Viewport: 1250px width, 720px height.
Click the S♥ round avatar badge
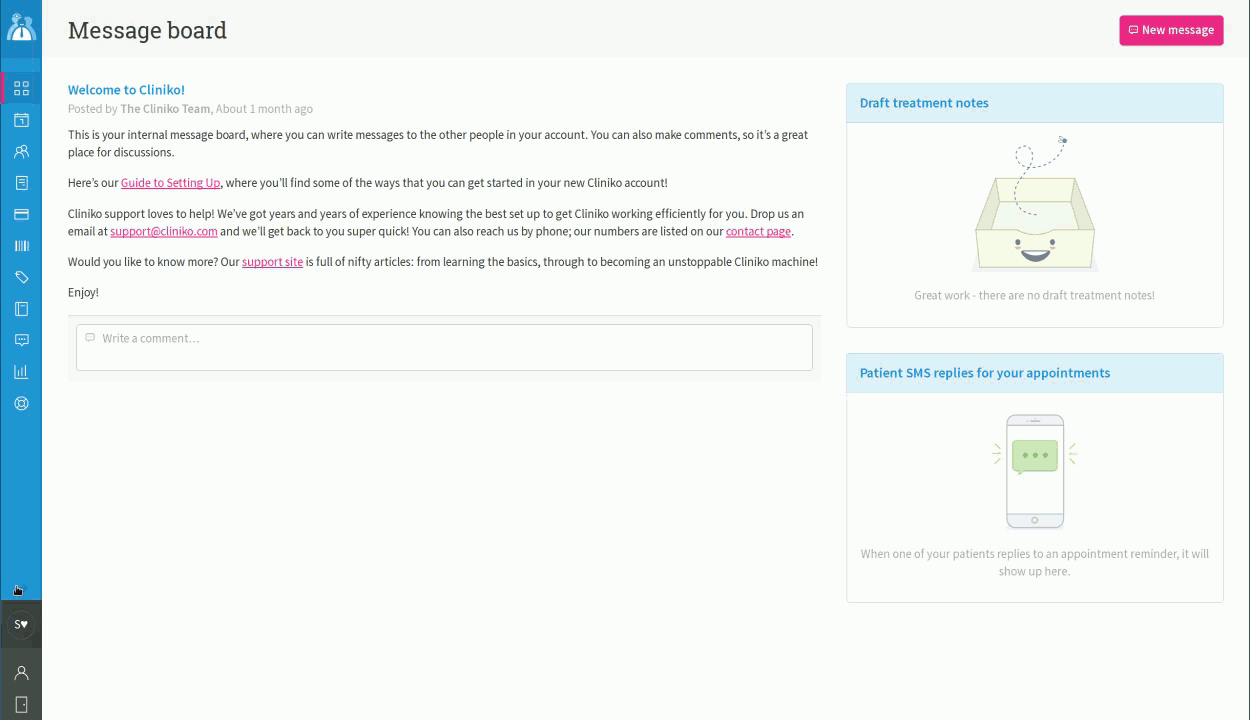[21, 625]
